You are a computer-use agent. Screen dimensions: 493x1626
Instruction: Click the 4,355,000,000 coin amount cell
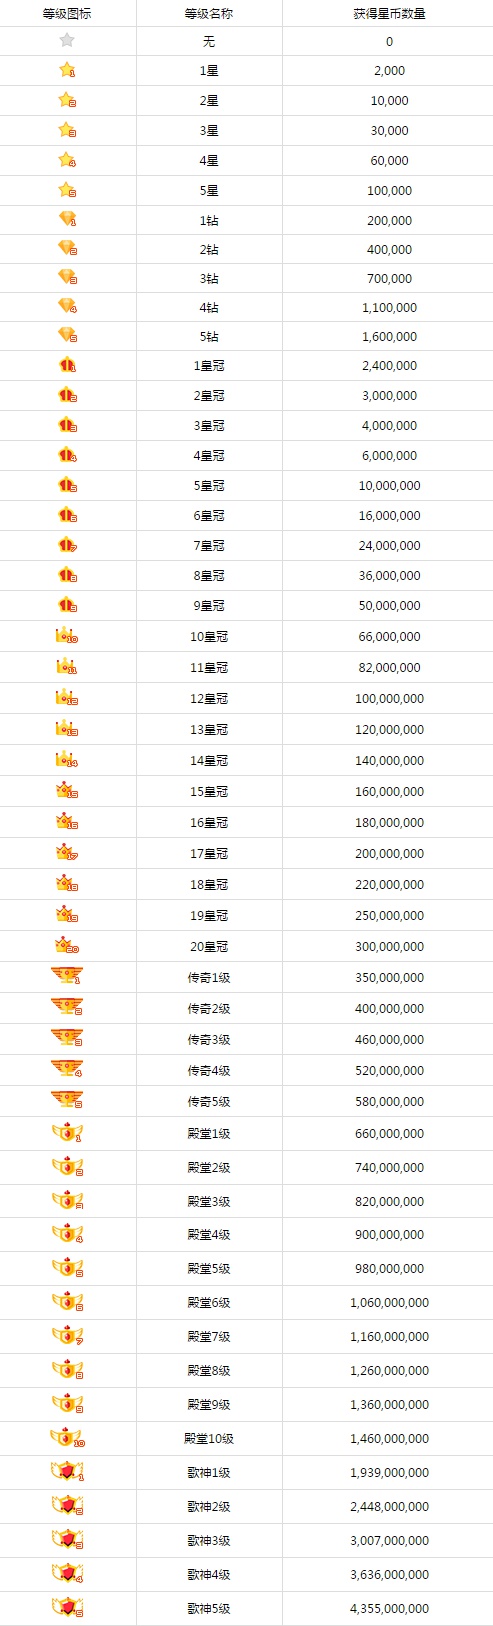coord(389,1608)
